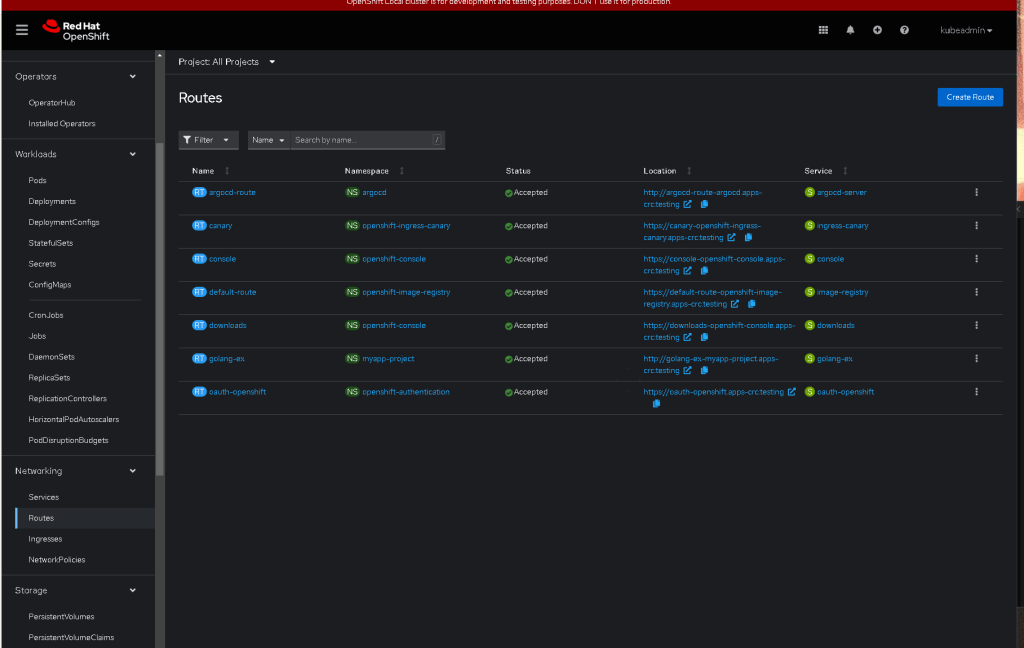Viewport: 1024px width, 648px height.
Task: Open kebab menu for downloads row
Action: [x=976, y=326]
